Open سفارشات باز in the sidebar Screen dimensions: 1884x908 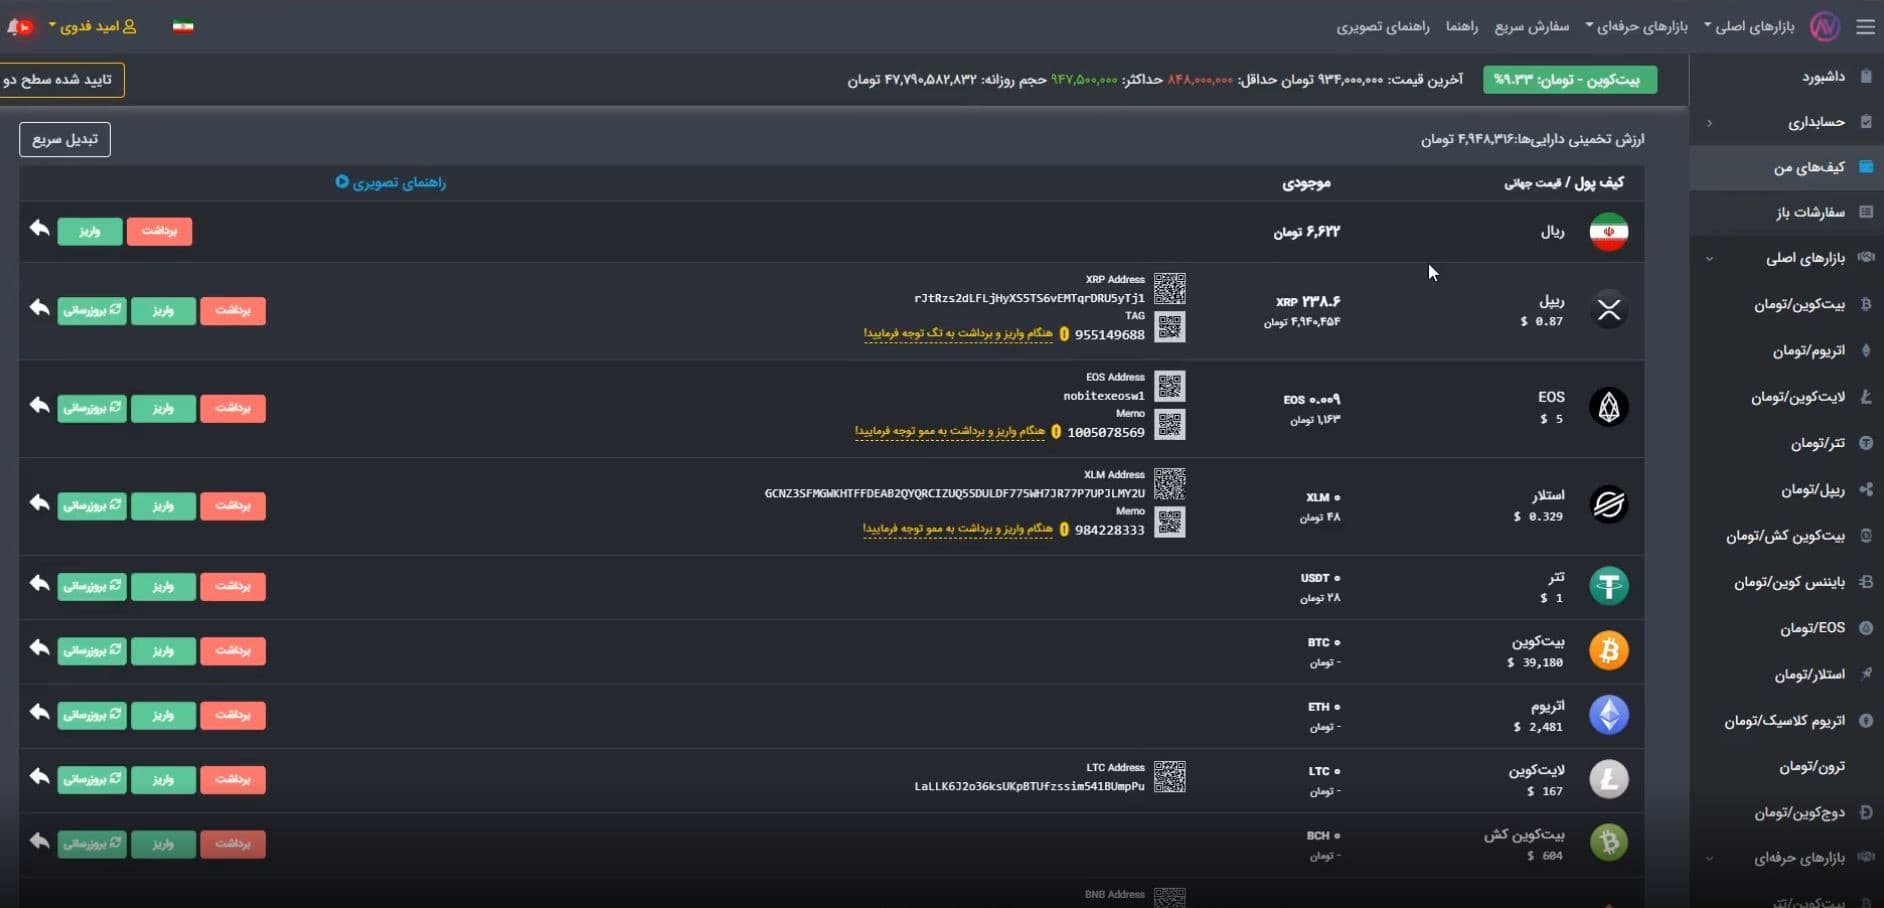coord(1811,212)
